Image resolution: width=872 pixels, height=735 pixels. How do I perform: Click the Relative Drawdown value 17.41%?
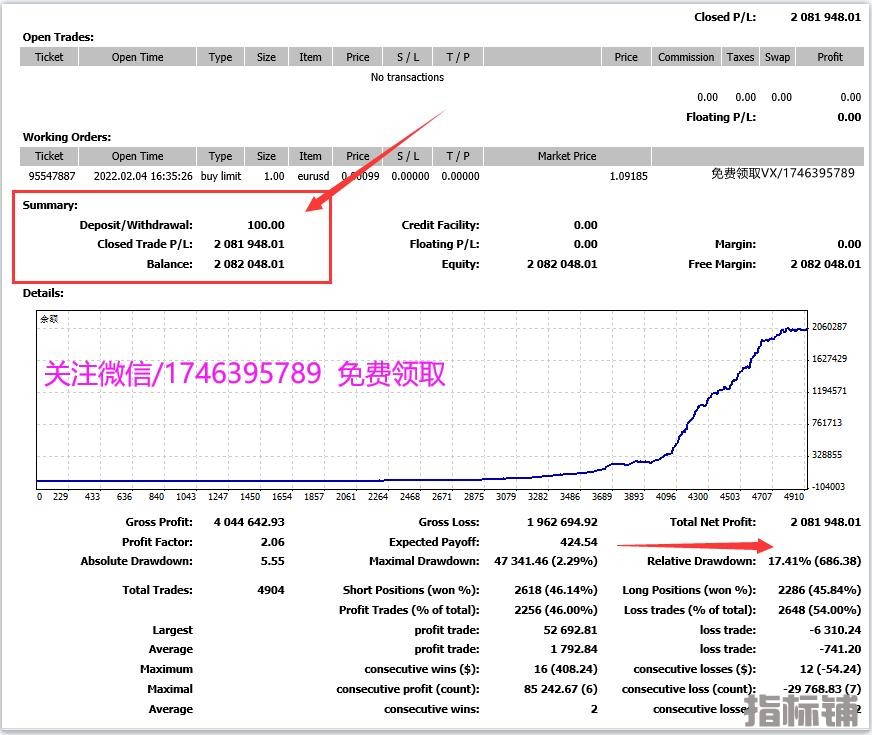814,561
